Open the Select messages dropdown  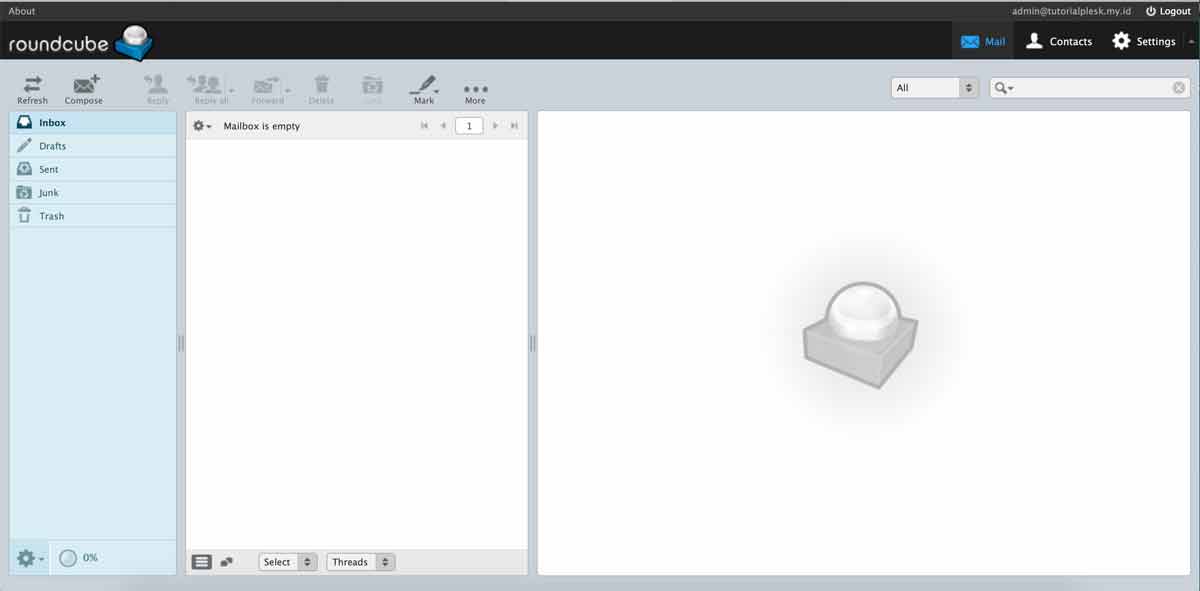[x=287, y=561]
